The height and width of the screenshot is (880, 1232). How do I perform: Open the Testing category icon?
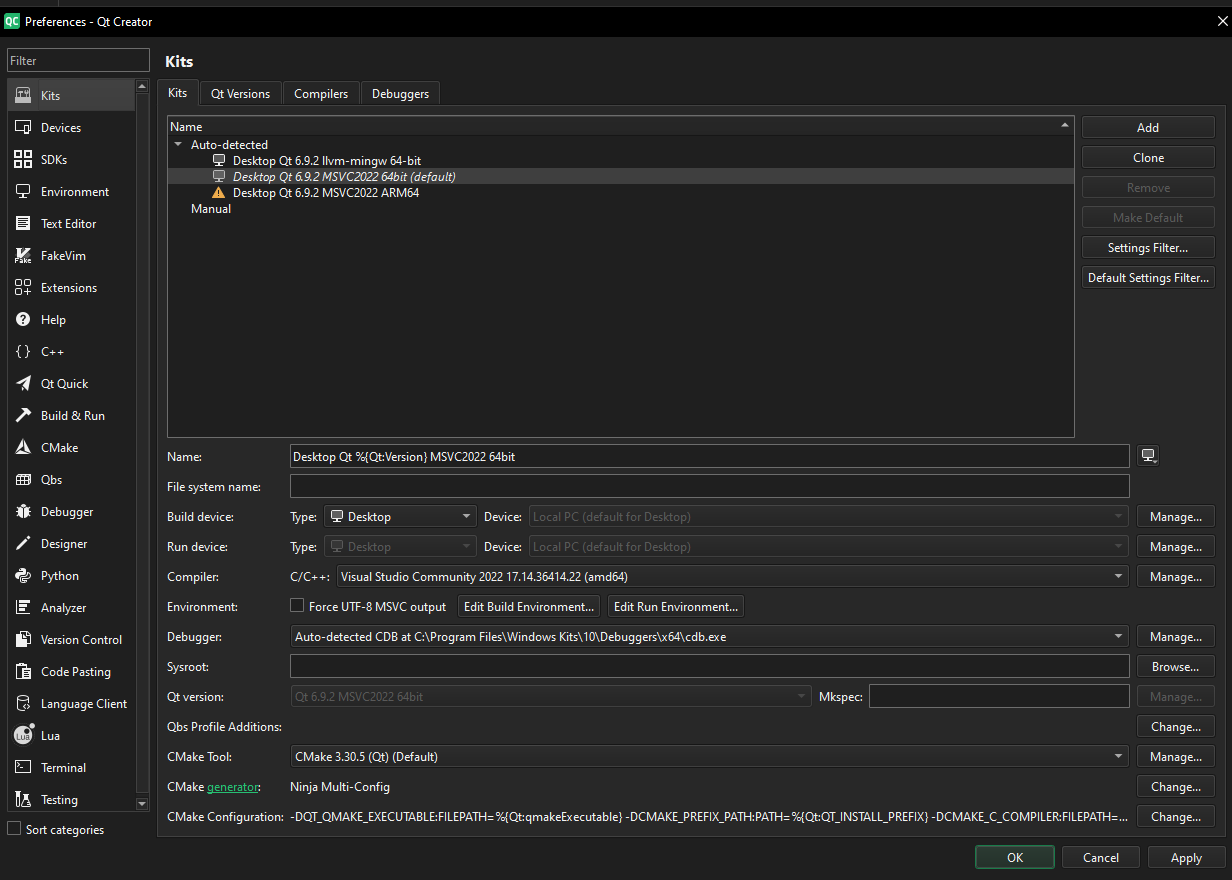click(23, 799)
